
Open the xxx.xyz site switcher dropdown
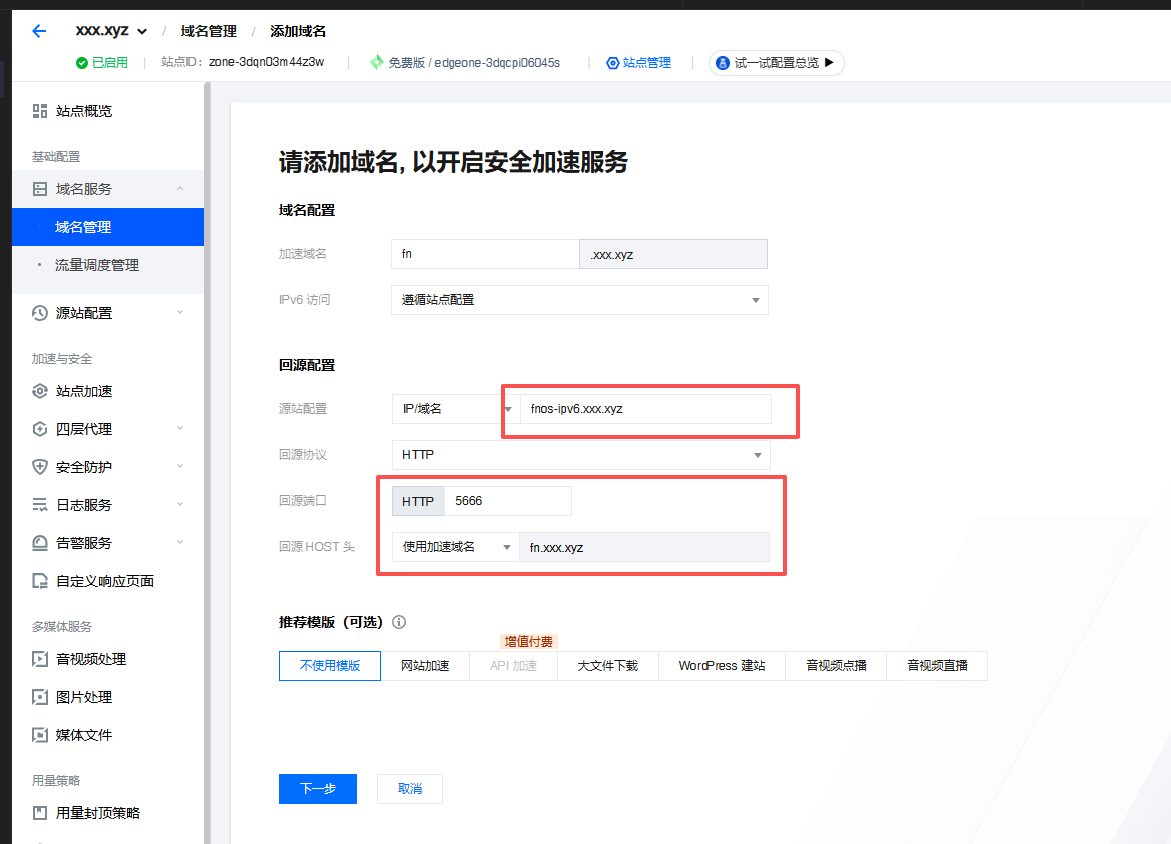coord(111,31)
